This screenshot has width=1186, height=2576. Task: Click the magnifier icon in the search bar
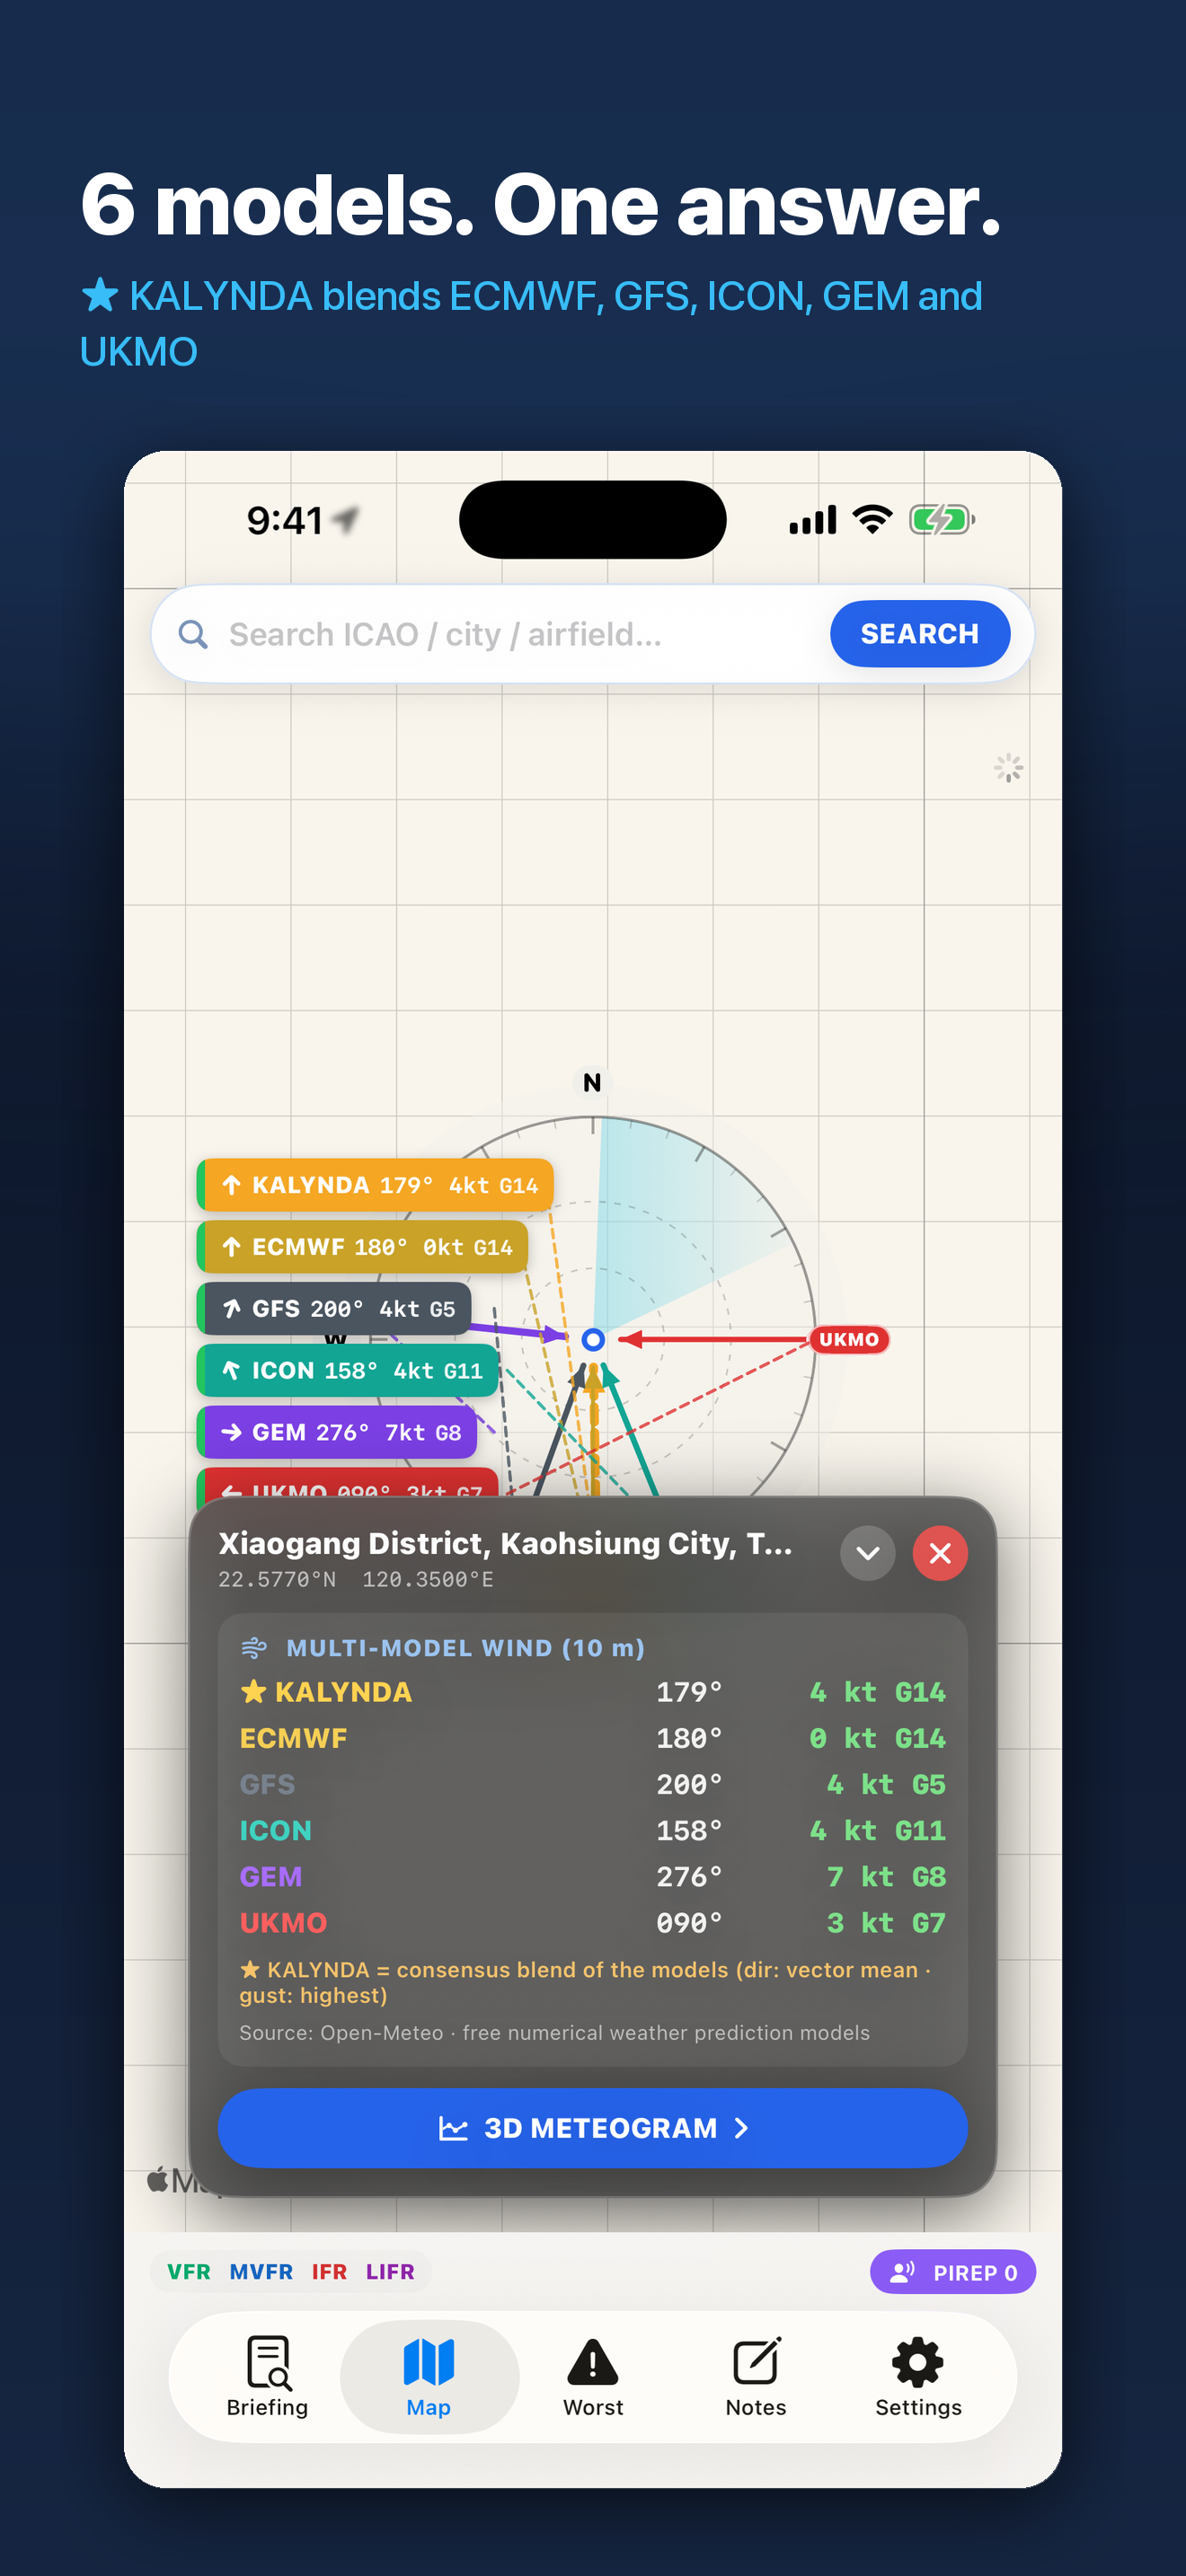(x=193, y=634)
